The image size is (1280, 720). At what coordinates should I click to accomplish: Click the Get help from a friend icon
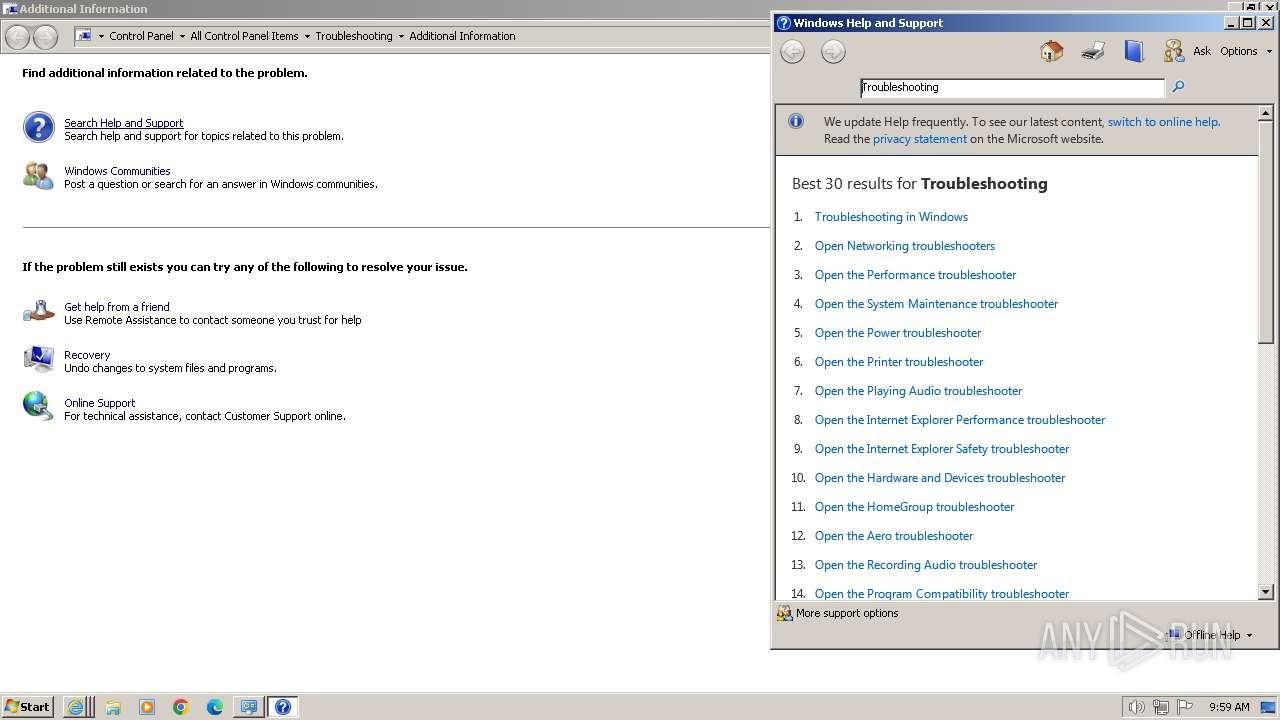[x=38, y=311]
